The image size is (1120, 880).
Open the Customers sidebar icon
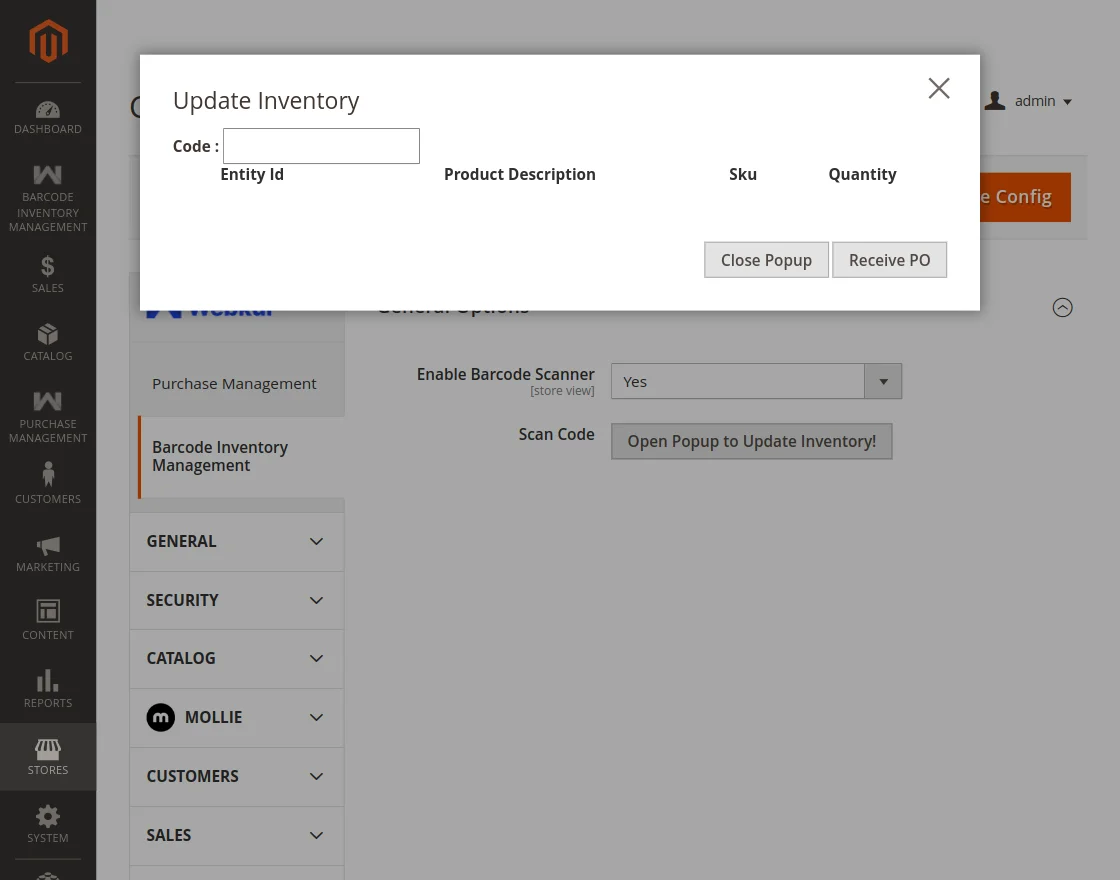click(48, 474)
